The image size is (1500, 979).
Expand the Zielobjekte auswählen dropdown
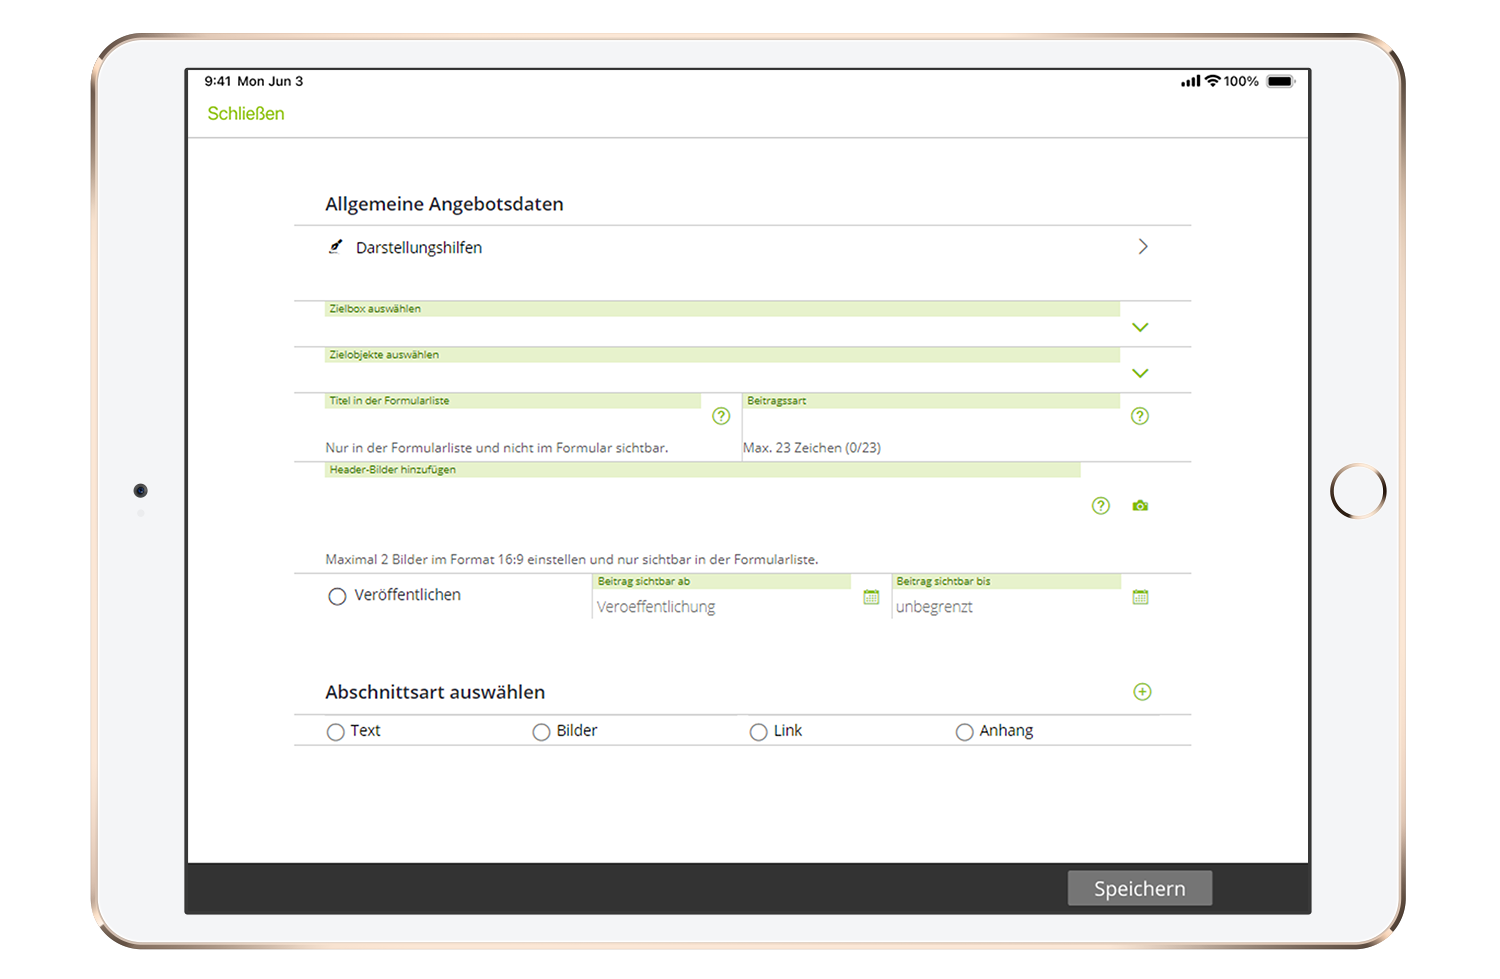(x=1140, y=373)
